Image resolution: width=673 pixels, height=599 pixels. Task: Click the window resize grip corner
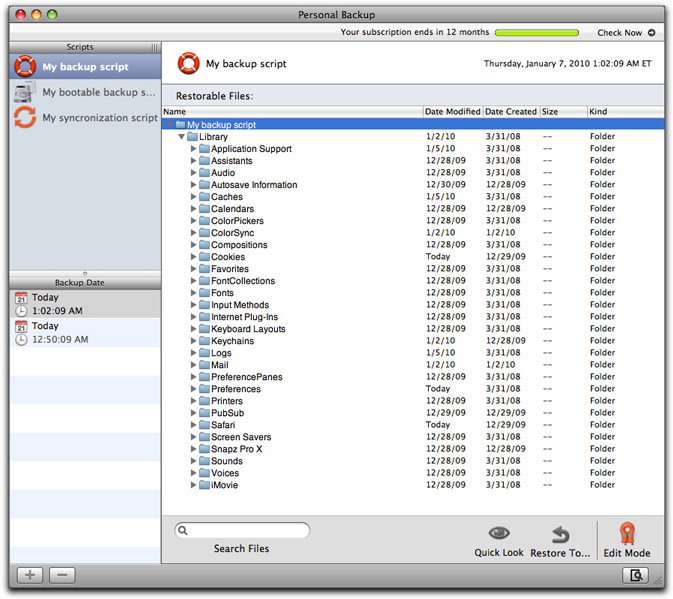(x=658, y=580)
